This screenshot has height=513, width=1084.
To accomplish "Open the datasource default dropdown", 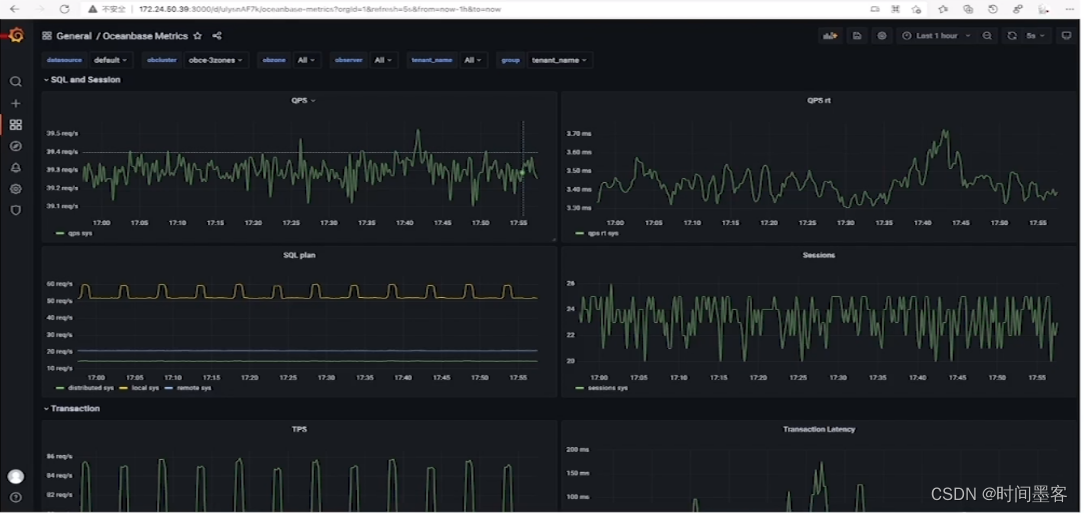I will (x=111, y=60).
